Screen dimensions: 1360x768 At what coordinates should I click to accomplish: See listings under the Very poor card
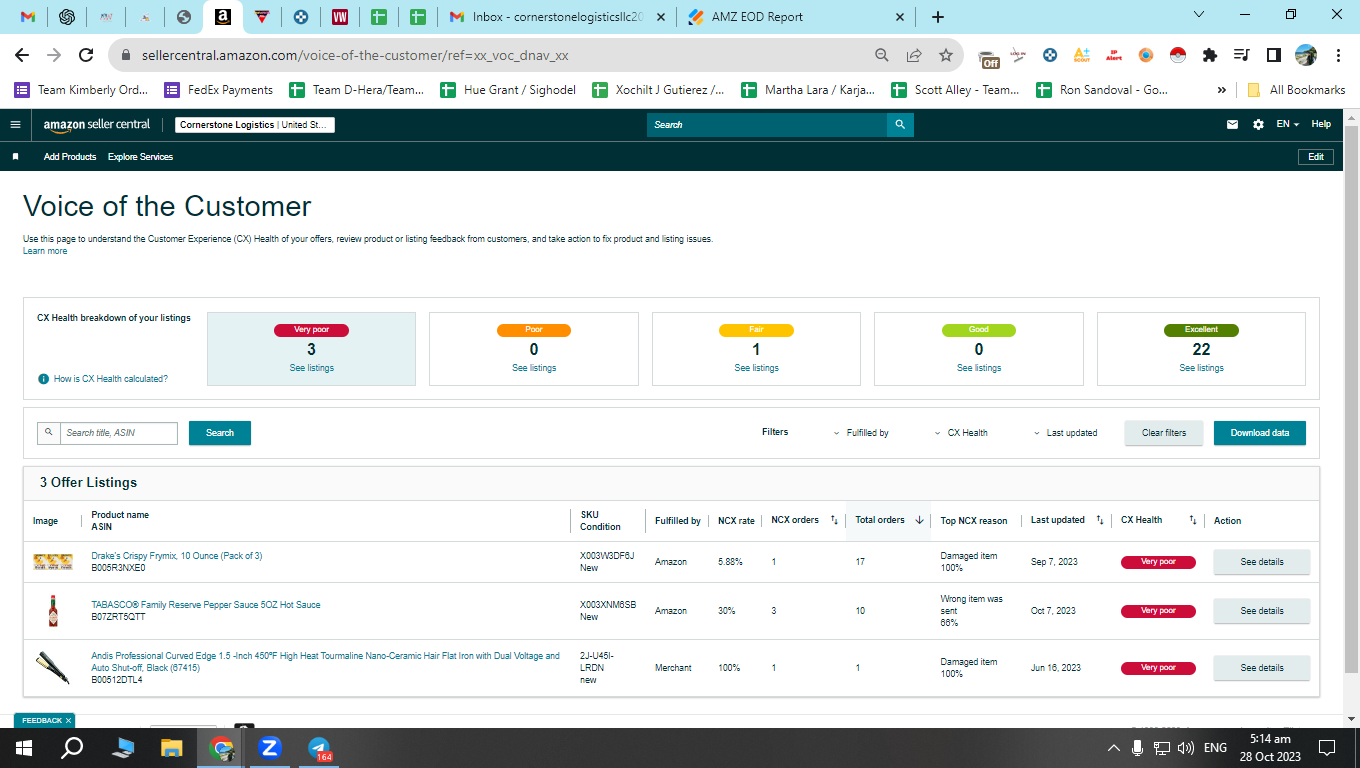[x=311, y=368]
